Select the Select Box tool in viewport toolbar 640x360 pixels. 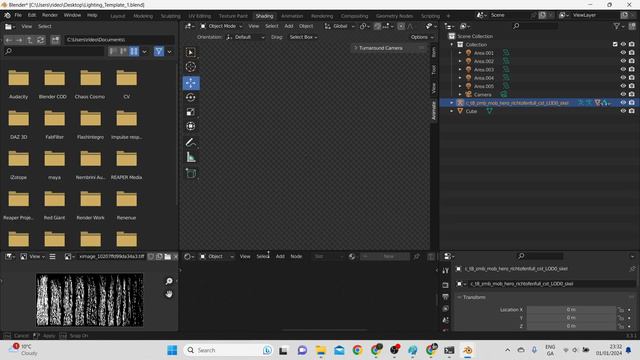(x=191, y=52)
